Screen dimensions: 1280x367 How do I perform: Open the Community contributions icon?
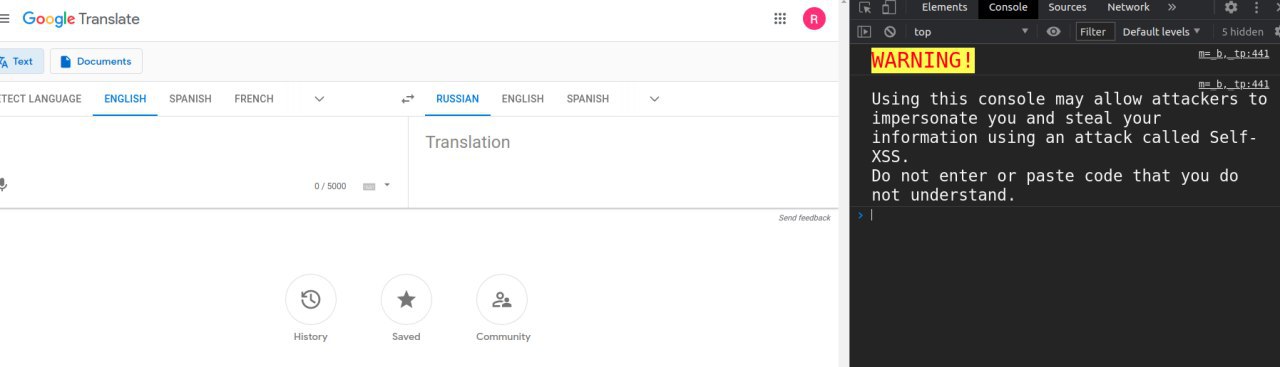coord(502,300)
